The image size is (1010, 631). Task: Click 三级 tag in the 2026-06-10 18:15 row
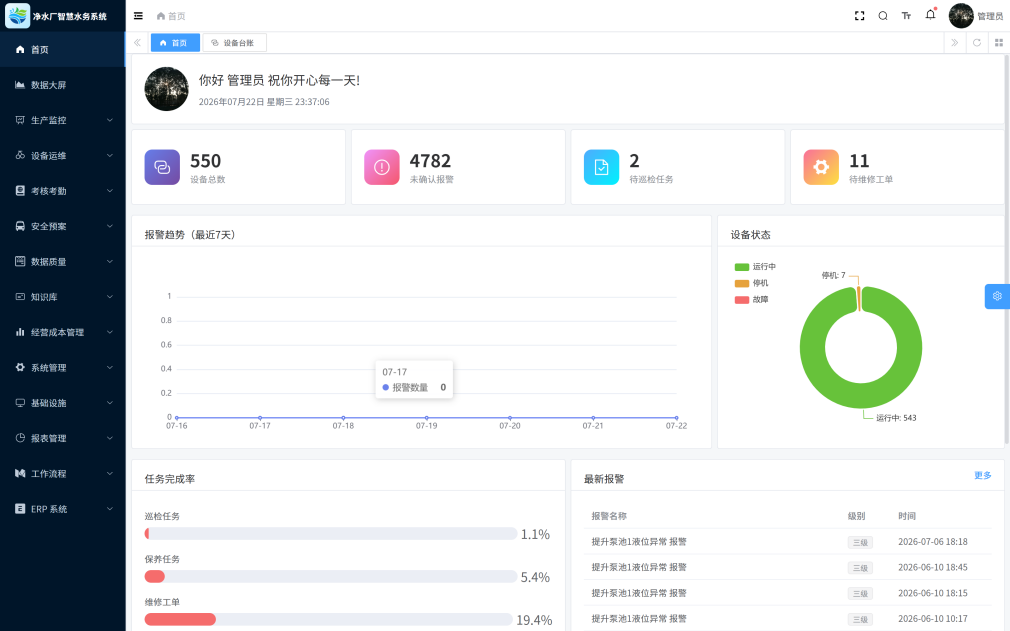860,594
